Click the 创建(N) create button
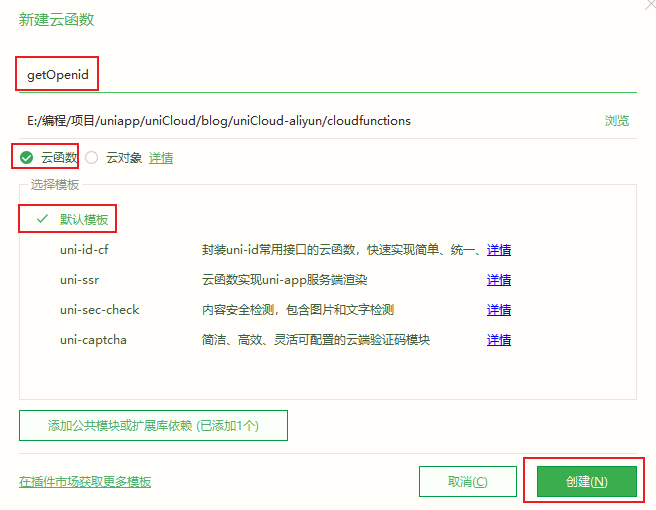656x510 pixels. pyautogui.click(x=587, y=482)
